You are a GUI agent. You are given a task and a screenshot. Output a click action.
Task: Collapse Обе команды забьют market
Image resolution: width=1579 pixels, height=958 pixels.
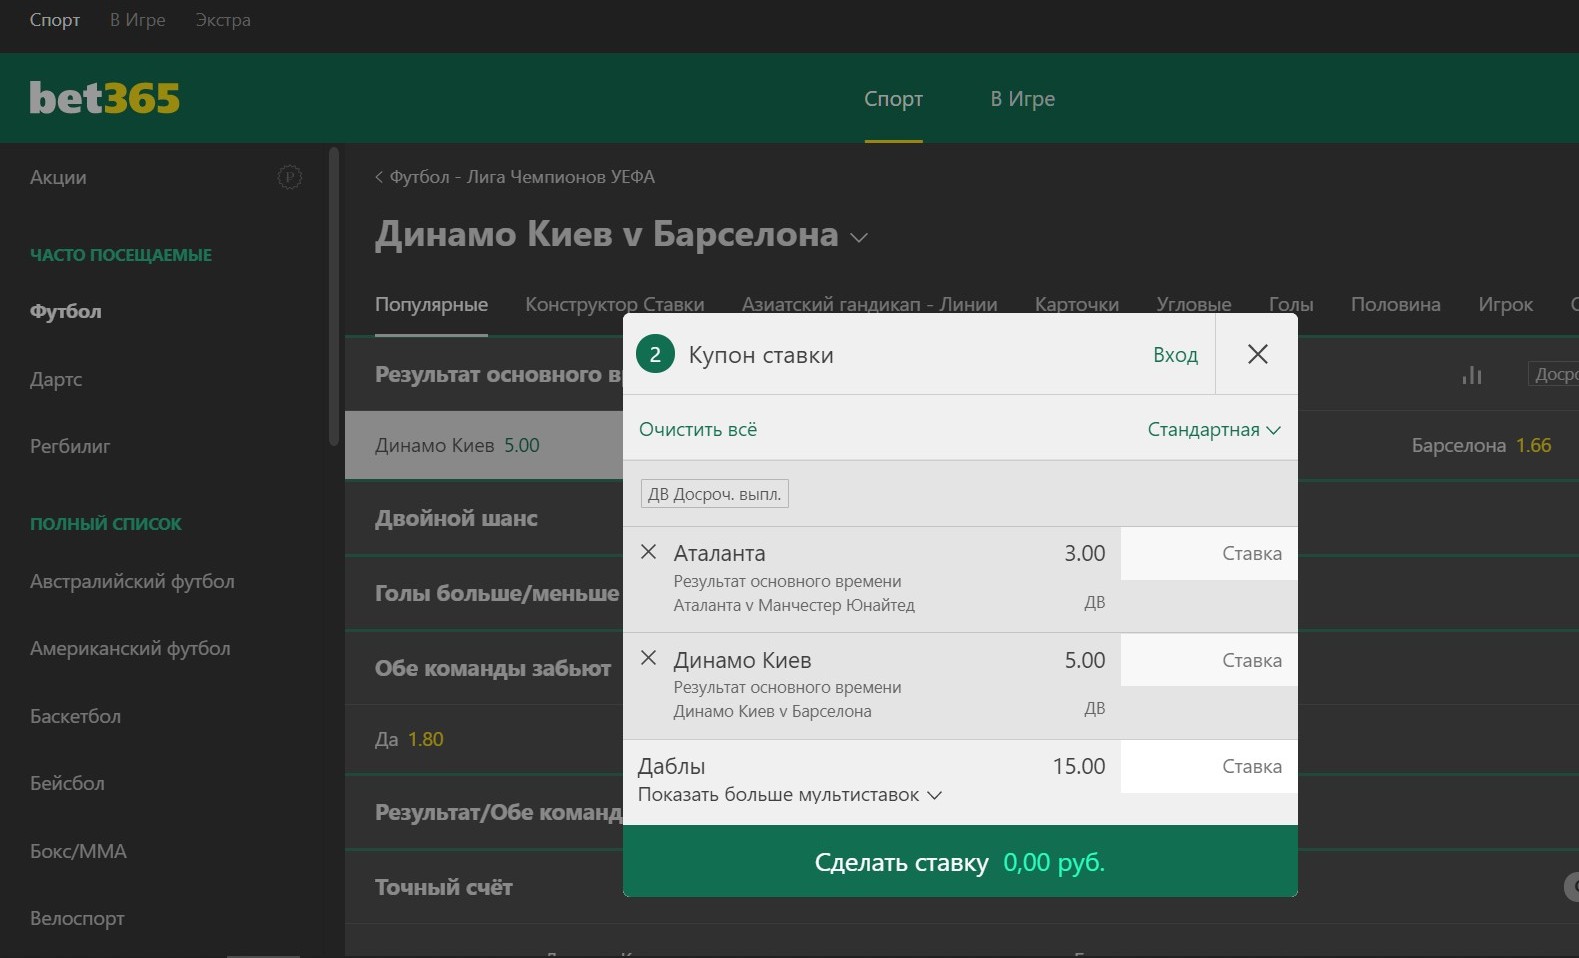(x=493, y=668)
